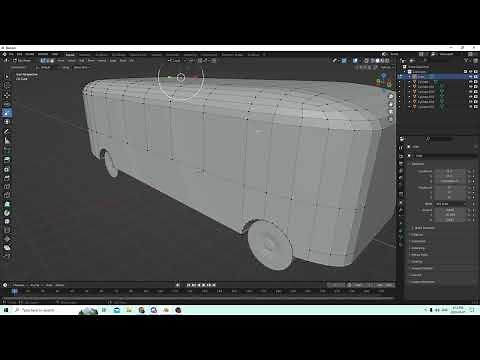Select the Bevel tool in the toolbar

7,178
